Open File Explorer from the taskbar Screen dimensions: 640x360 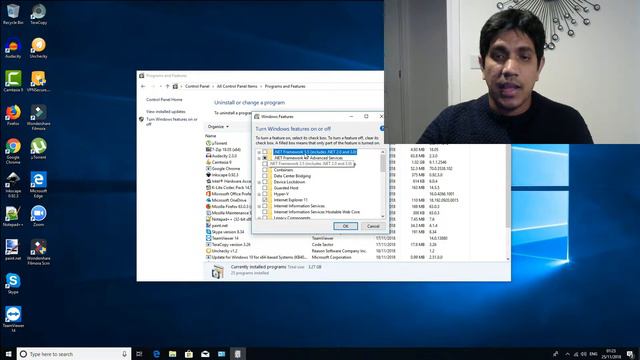(x=173, y=354)
